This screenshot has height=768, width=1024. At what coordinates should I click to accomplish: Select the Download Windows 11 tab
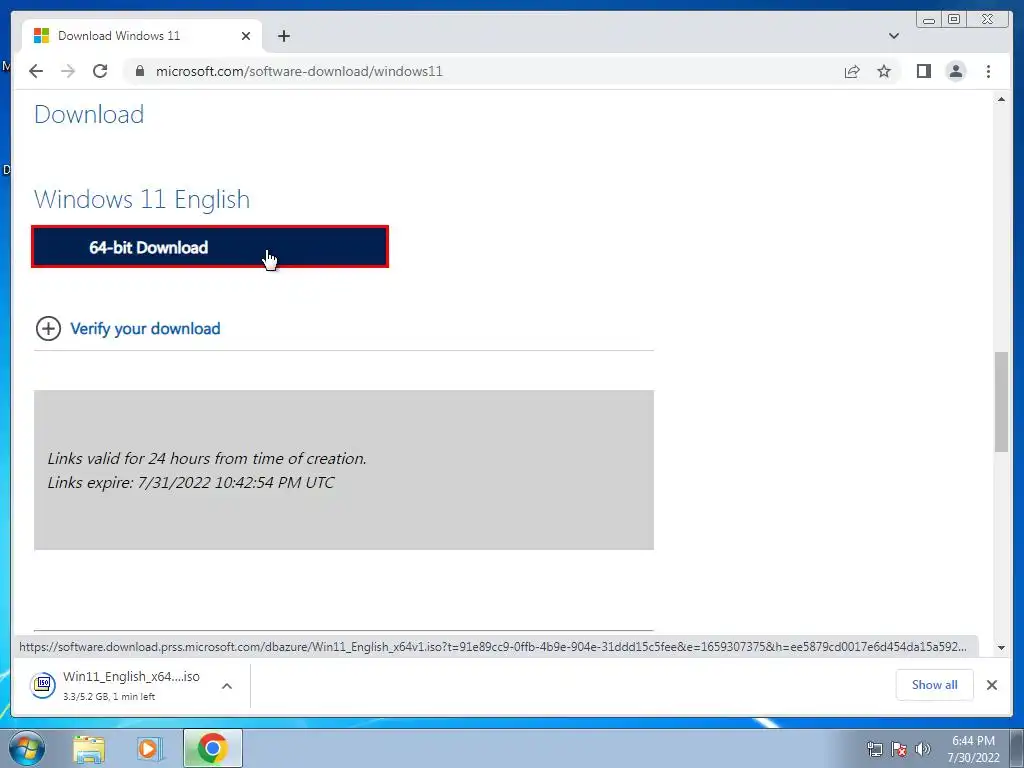(x=142, y=36)
